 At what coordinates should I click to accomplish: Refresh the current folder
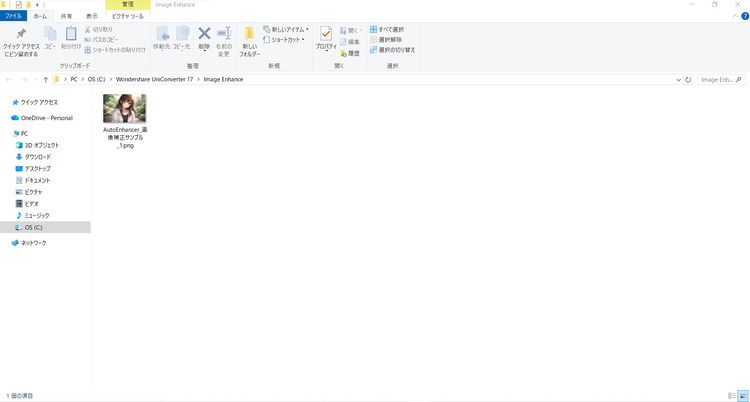tap(688, 80)
